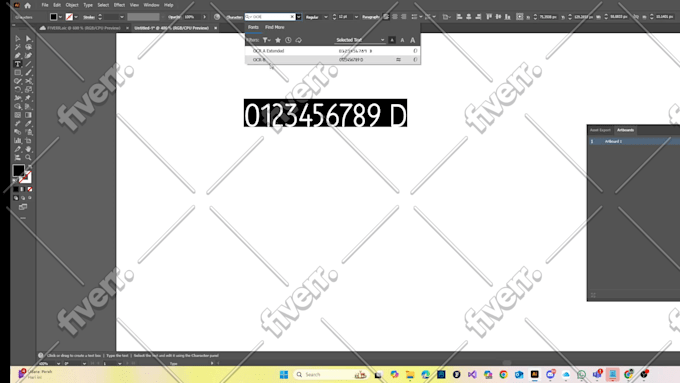Click the control bar fill swatch
Screen dimensions: 680x383
(53, 17)
